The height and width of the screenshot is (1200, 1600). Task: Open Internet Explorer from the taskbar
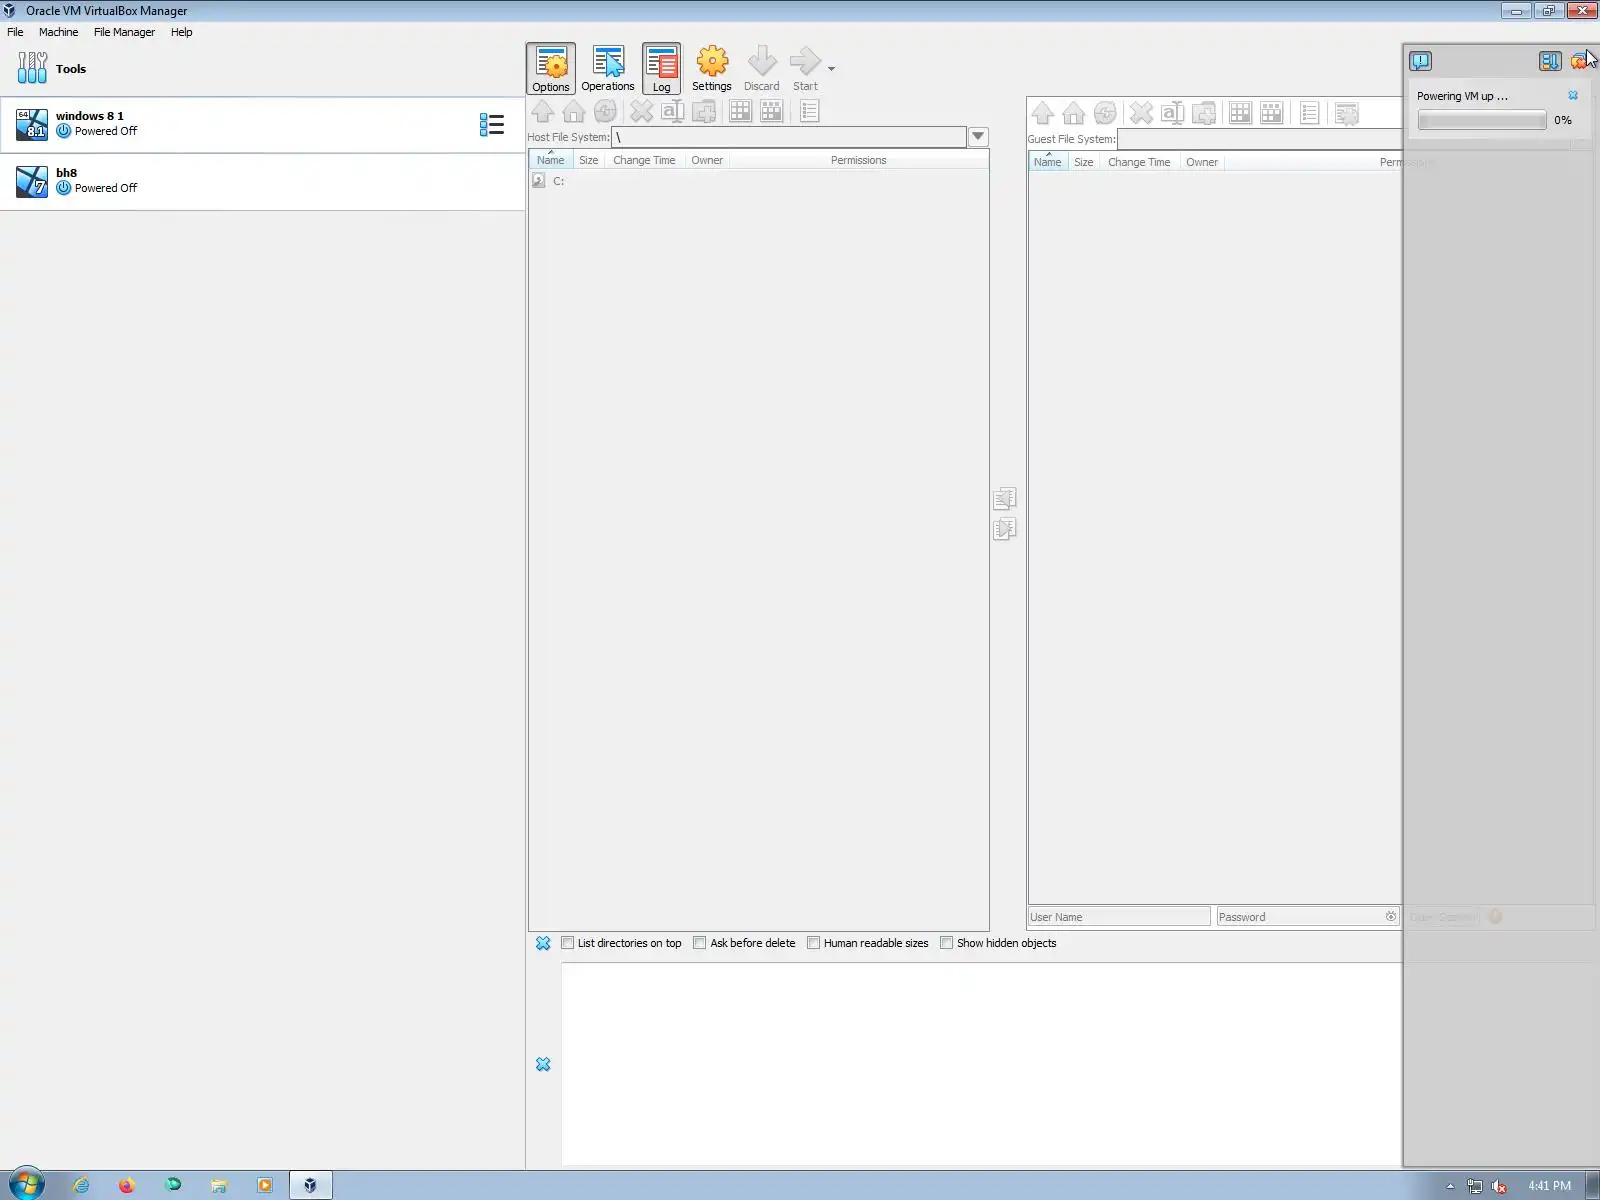(x=81, y=1185)
